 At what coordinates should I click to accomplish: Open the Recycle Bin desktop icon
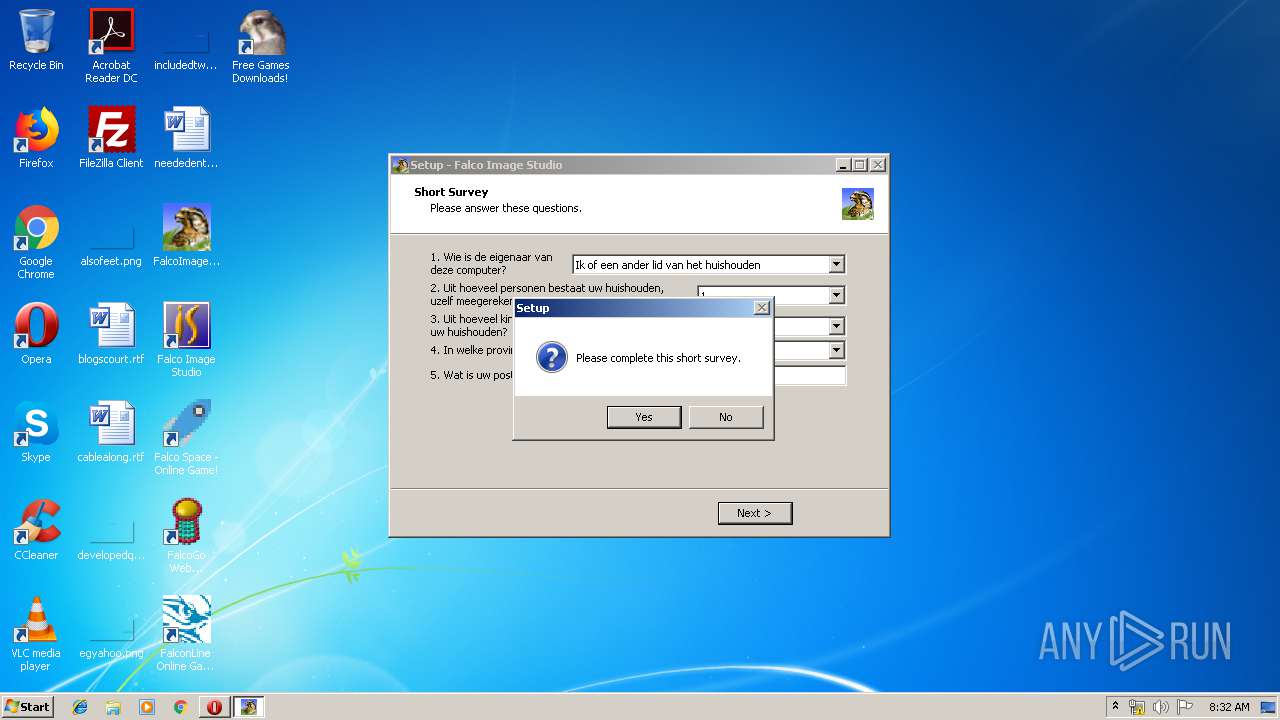point(36,40)
